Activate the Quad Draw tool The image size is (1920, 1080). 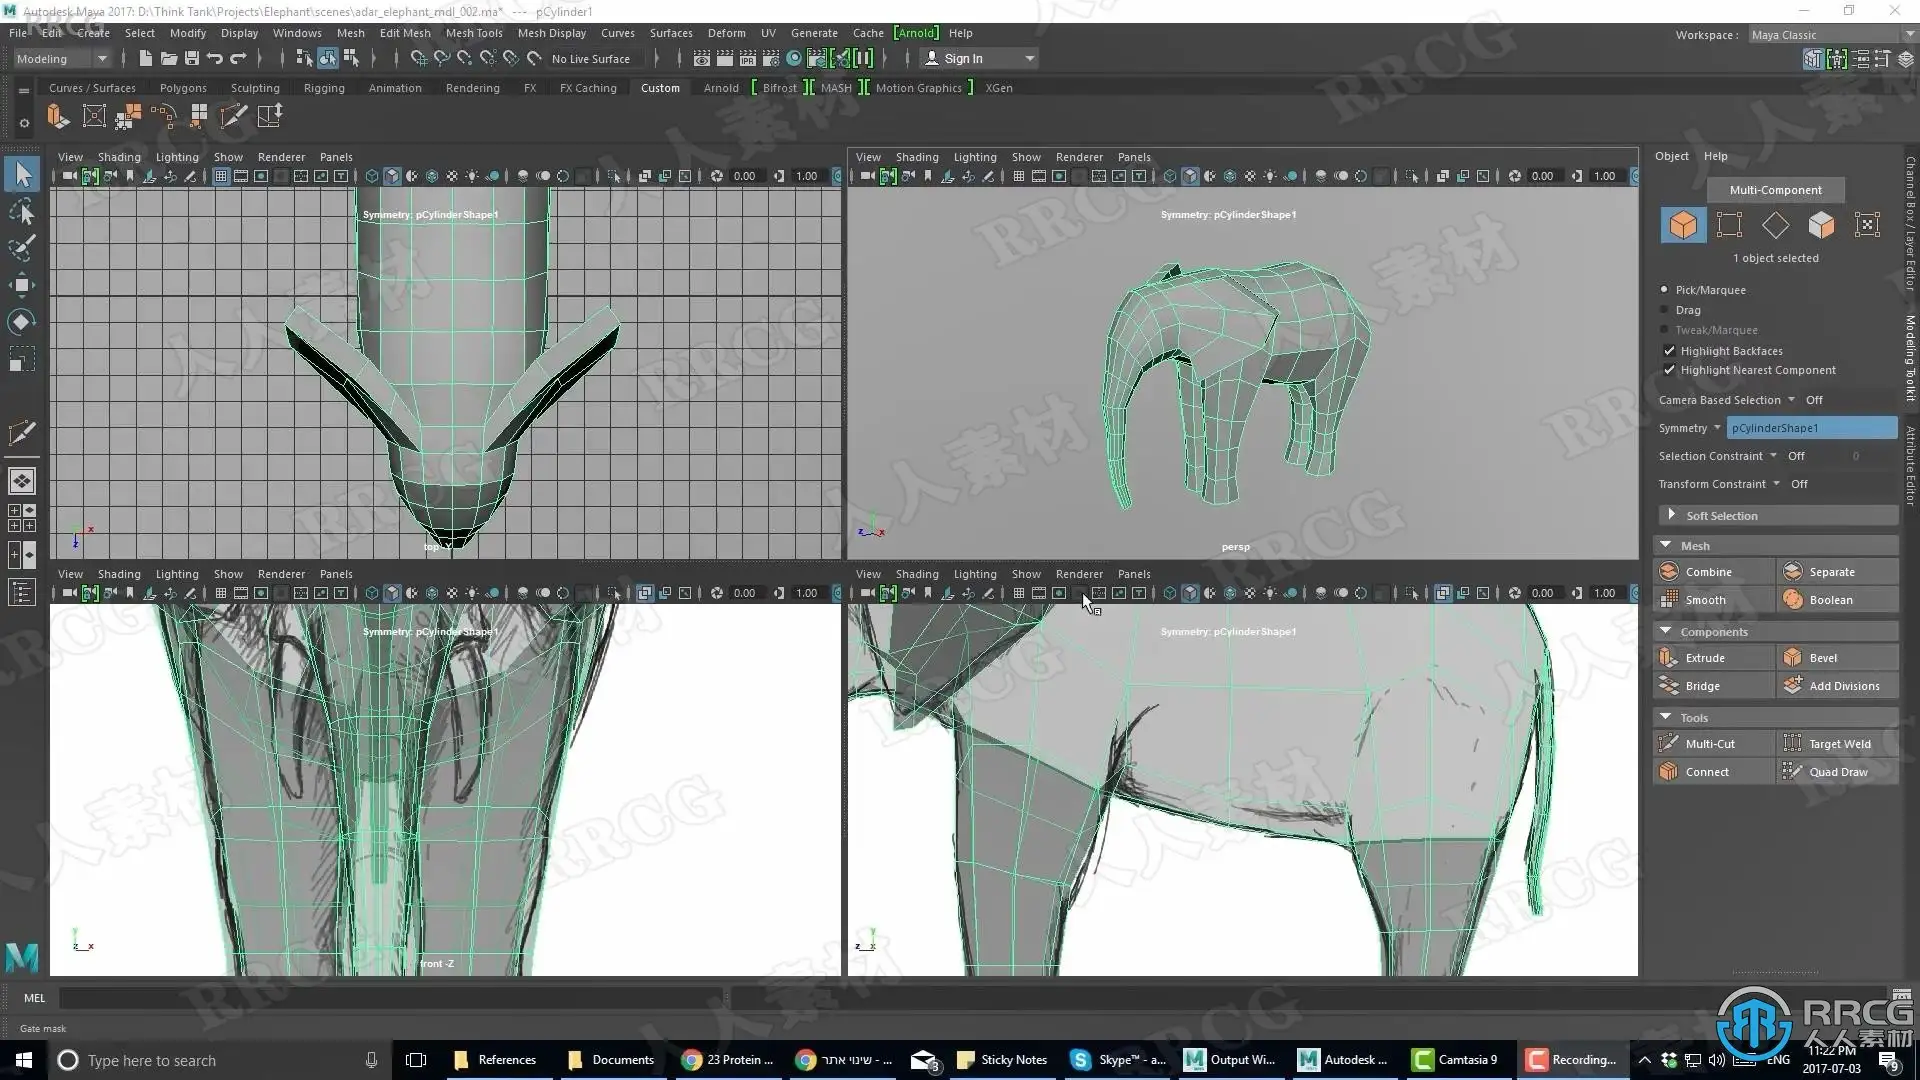(x=1838, y=772)
